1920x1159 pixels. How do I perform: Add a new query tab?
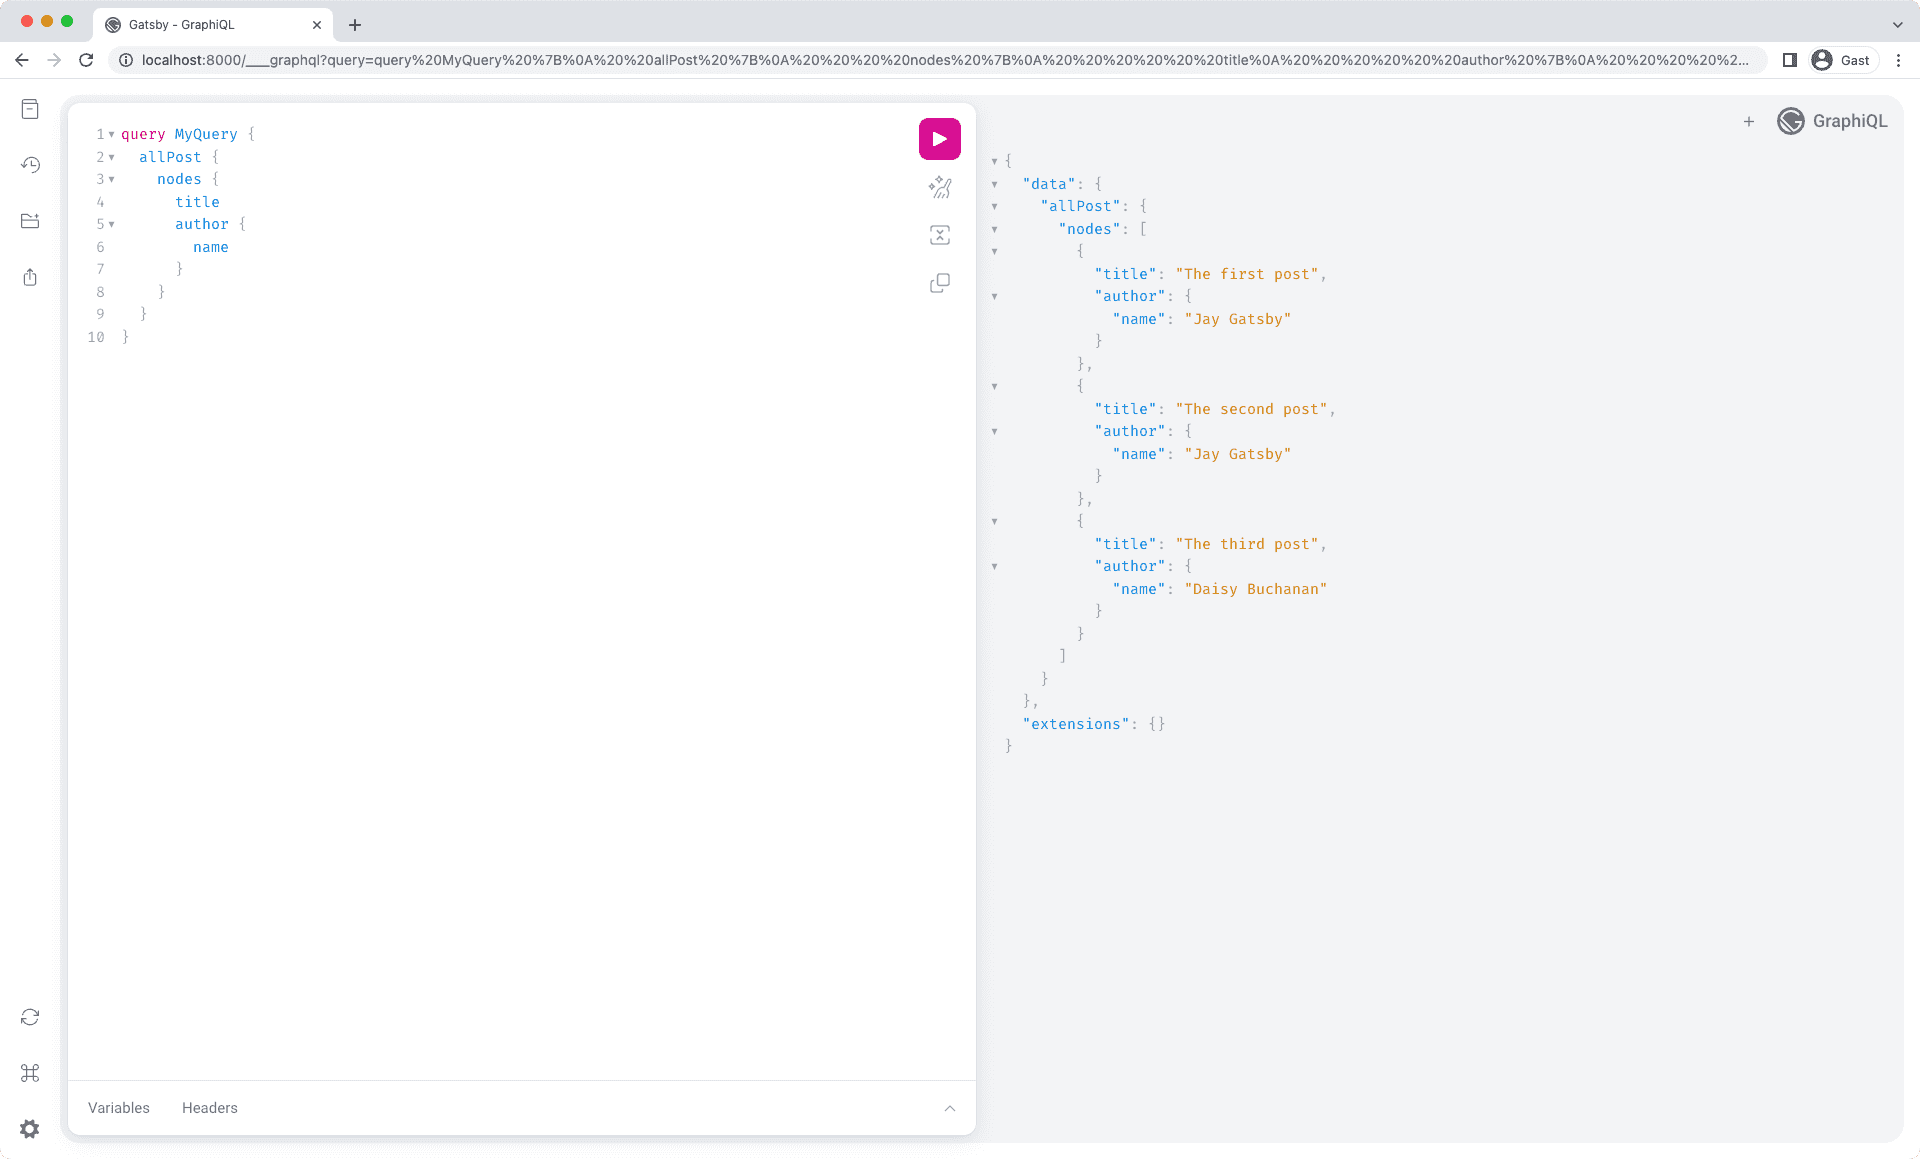click(1748, 121)
